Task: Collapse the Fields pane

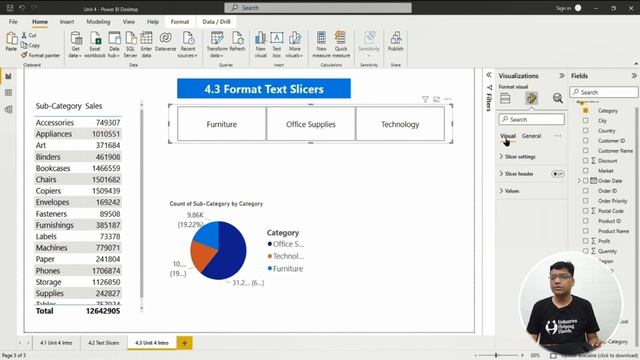Action: click(x=634, y=76)
